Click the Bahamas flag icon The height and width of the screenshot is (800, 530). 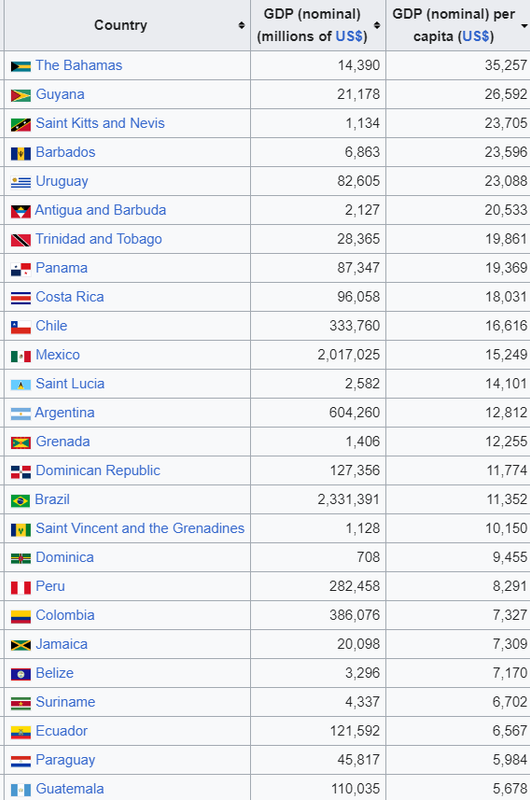[20, 66]
